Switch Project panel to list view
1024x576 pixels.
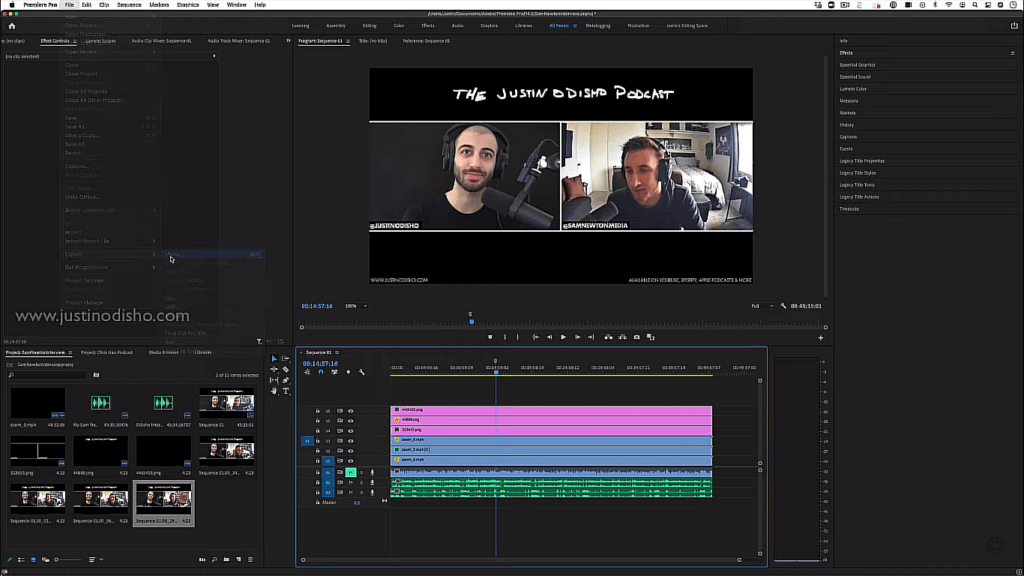[x=22, y=560]
